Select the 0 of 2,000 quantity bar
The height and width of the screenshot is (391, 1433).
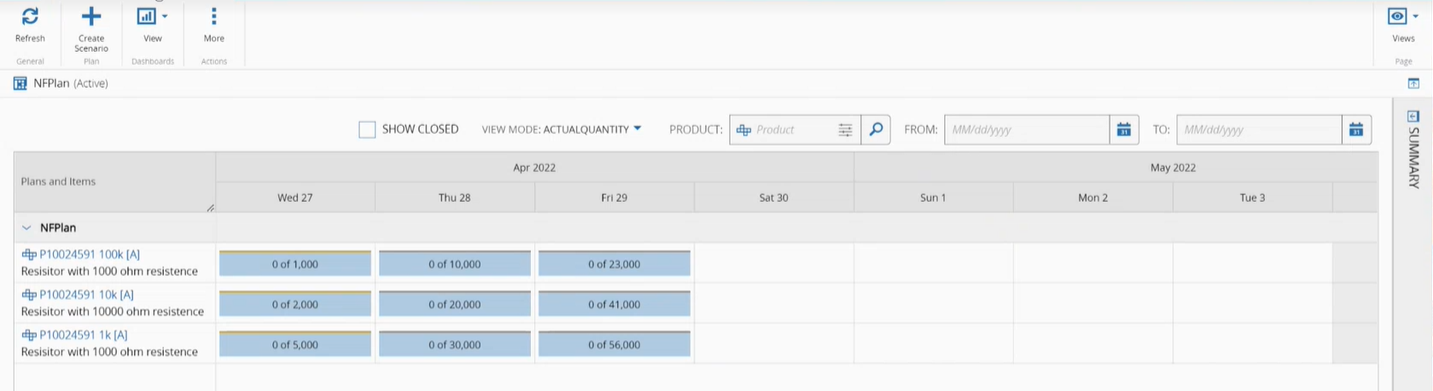click(295, 304)
